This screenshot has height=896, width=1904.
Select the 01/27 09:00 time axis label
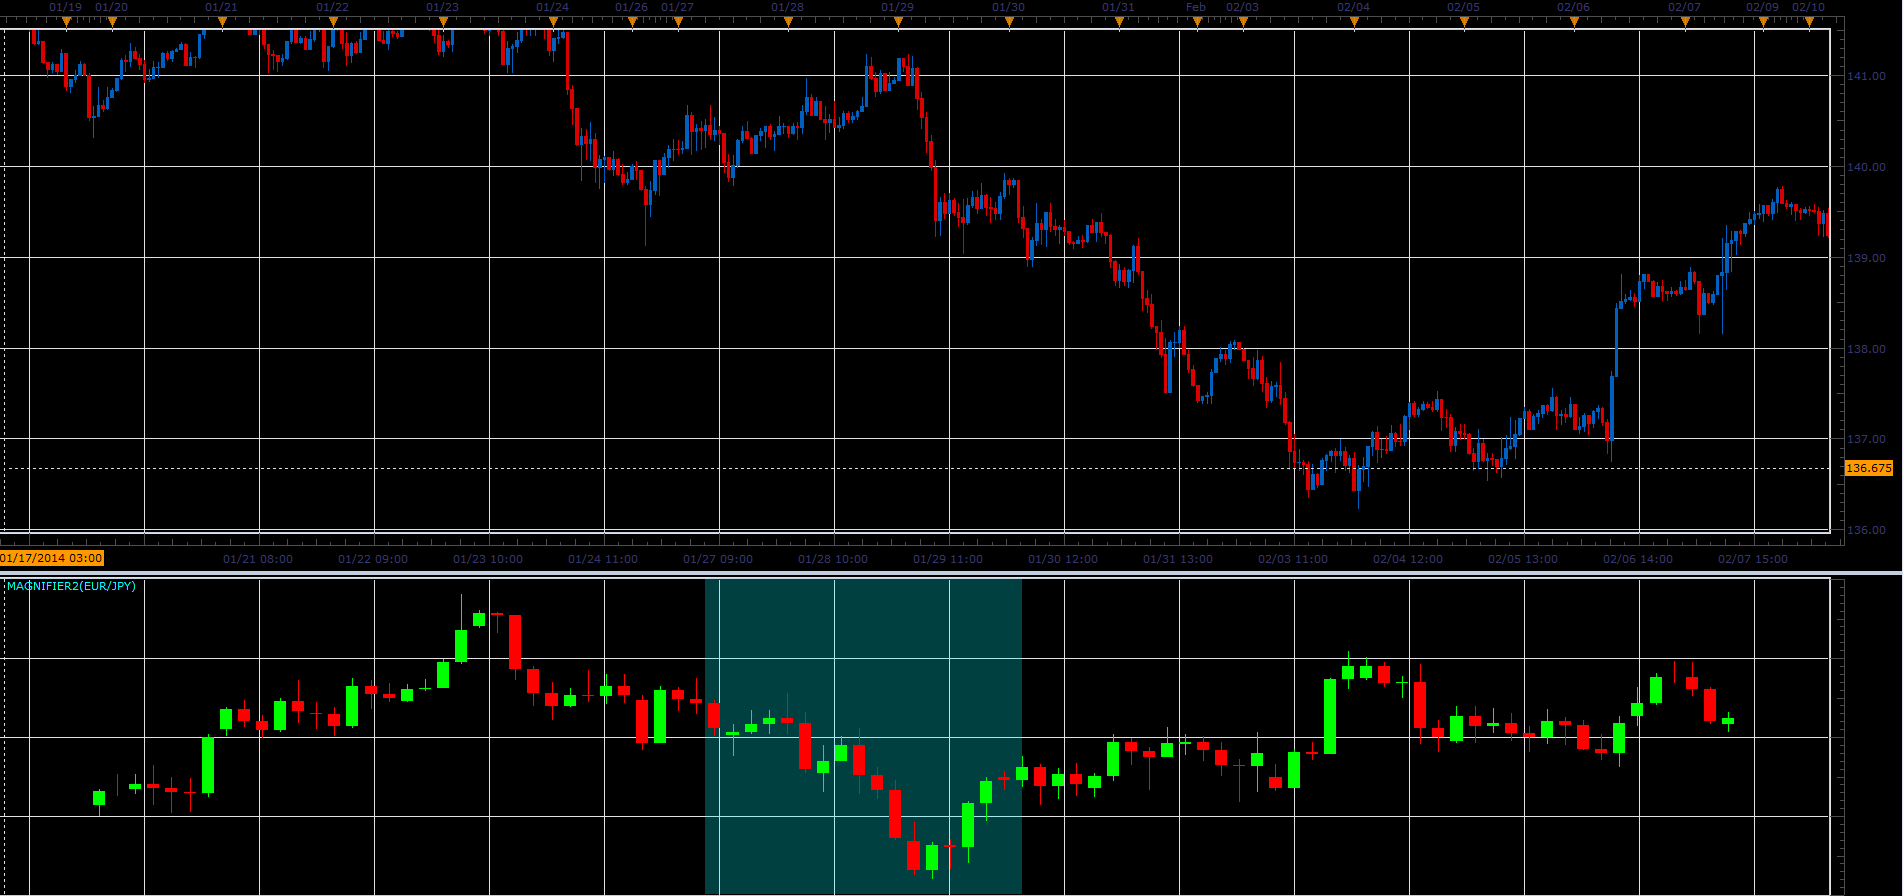click(718, 559)
